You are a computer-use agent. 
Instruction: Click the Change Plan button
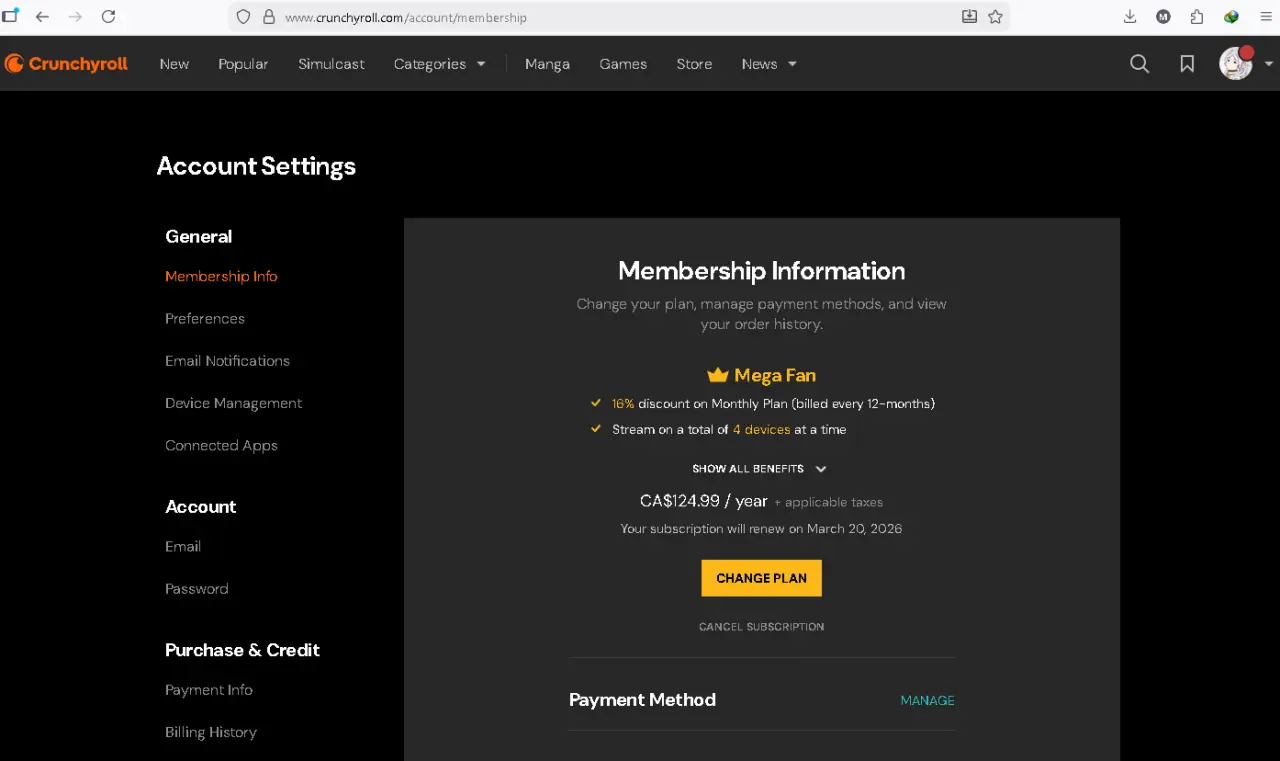point(761,578)
